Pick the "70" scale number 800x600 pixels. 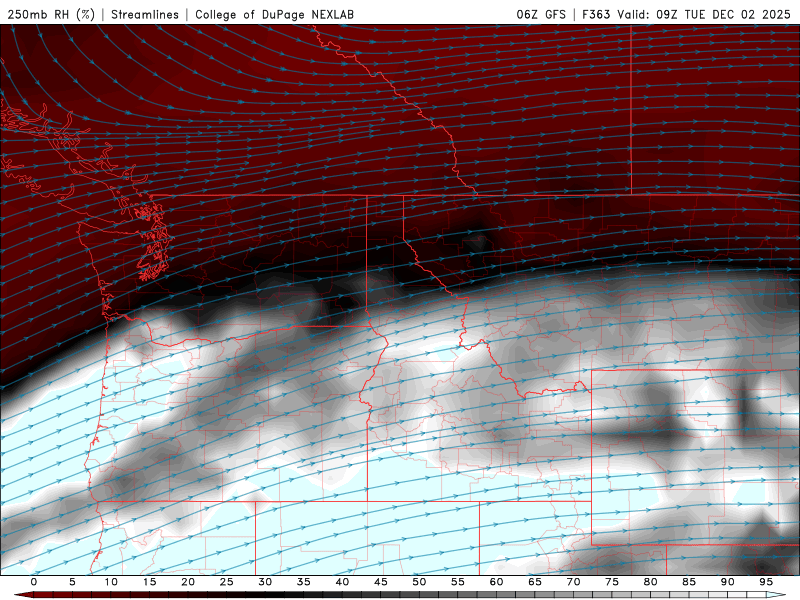573,582
